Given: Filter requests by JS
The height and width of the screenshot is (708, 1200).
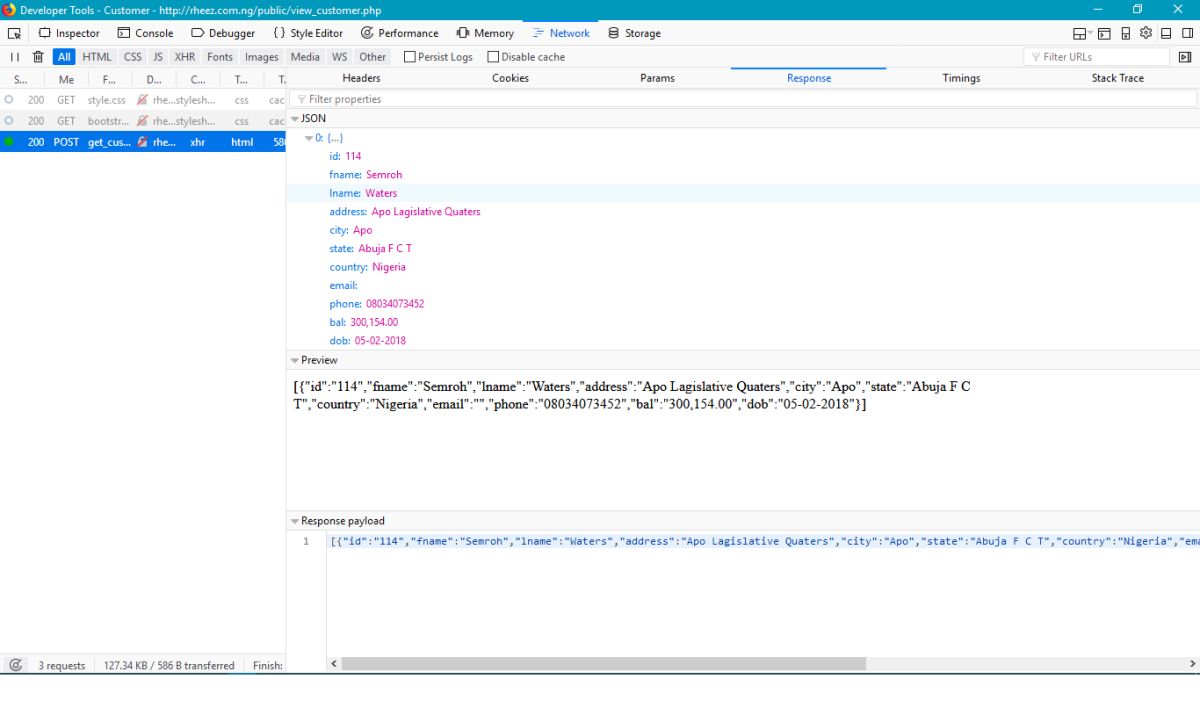Looking at the screenshot, I should pos(158,57).
